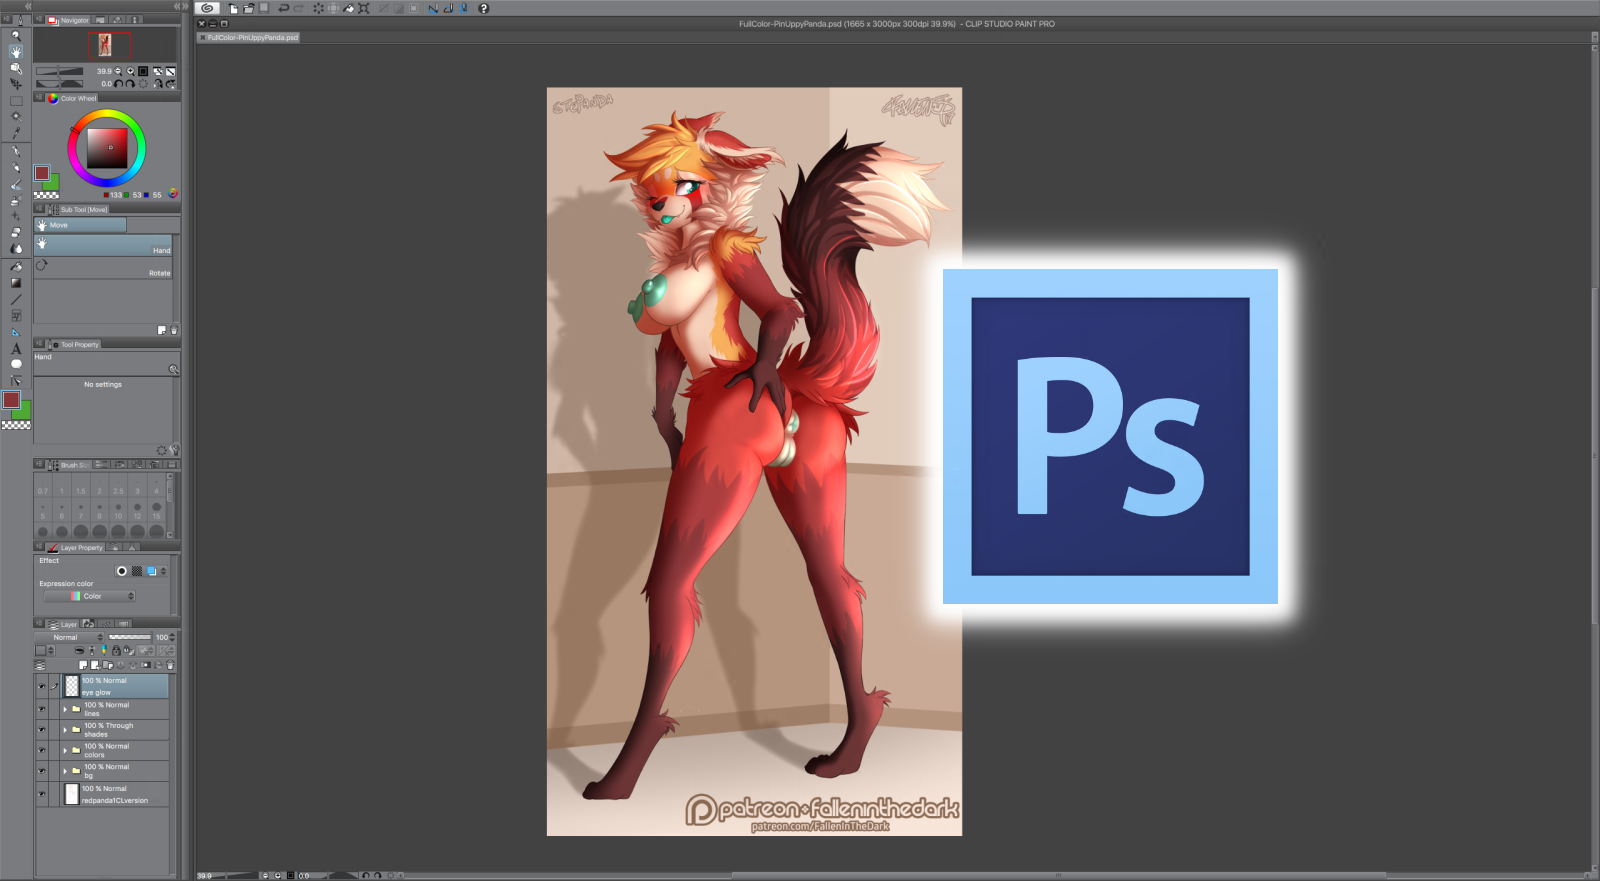Screen dimensions: 1600x881
Task: Select the Airbrush tool
Action: (16, 201)
